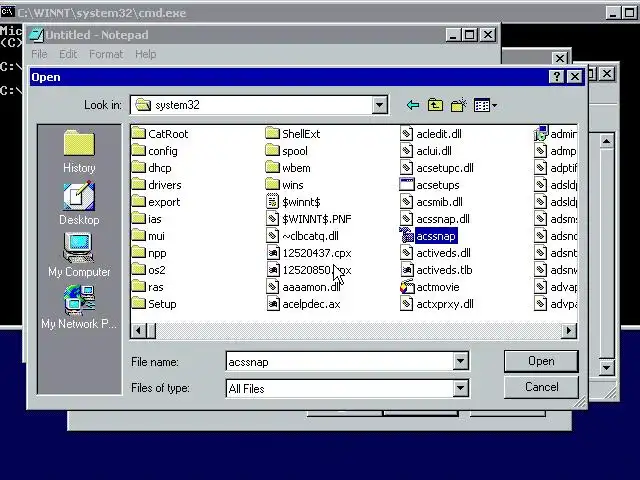
Task: Open Notepad's Edit menu
Action: pos(68,54)
